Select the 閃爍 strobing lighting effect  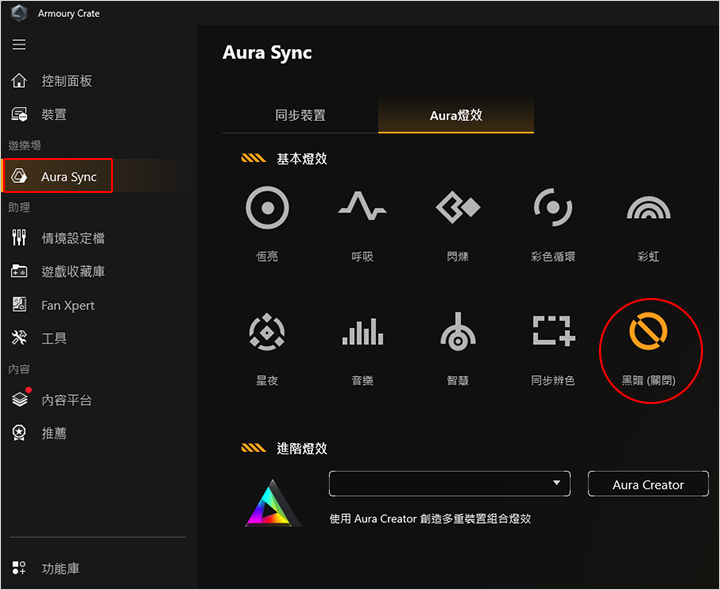pyautogui.click(x=458, y=224)
